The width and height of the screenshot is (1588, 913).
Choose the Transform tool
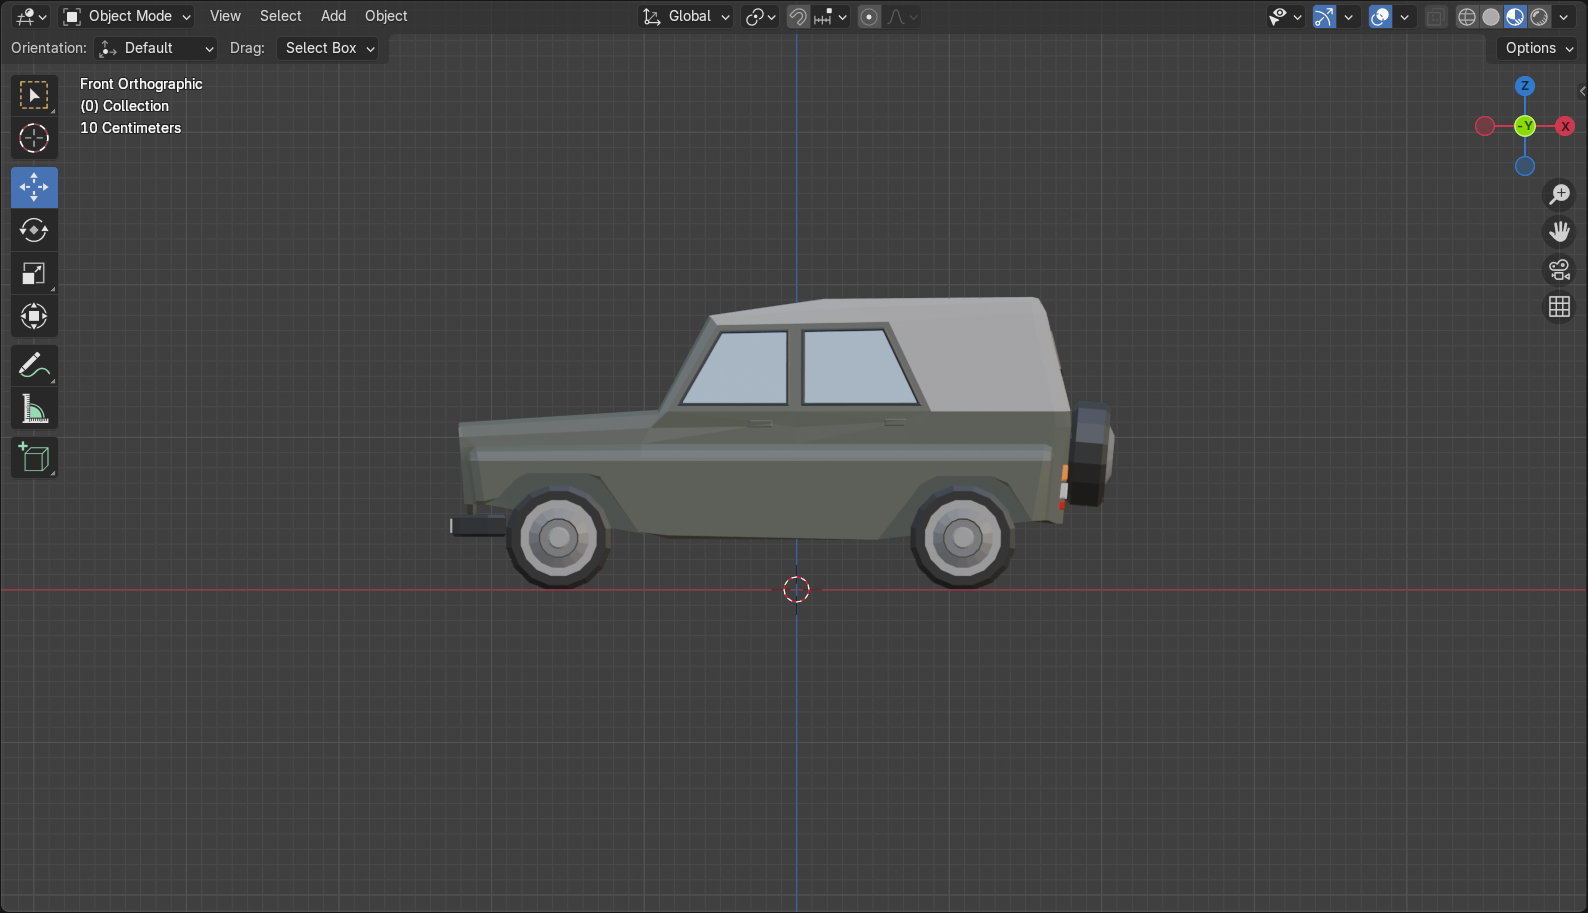click(x=34, y=316)
